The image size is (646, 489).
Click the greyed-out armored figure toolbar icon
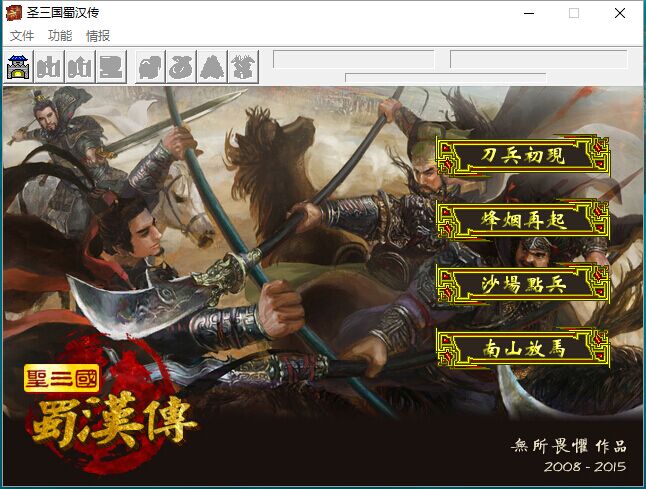(241, 67)
